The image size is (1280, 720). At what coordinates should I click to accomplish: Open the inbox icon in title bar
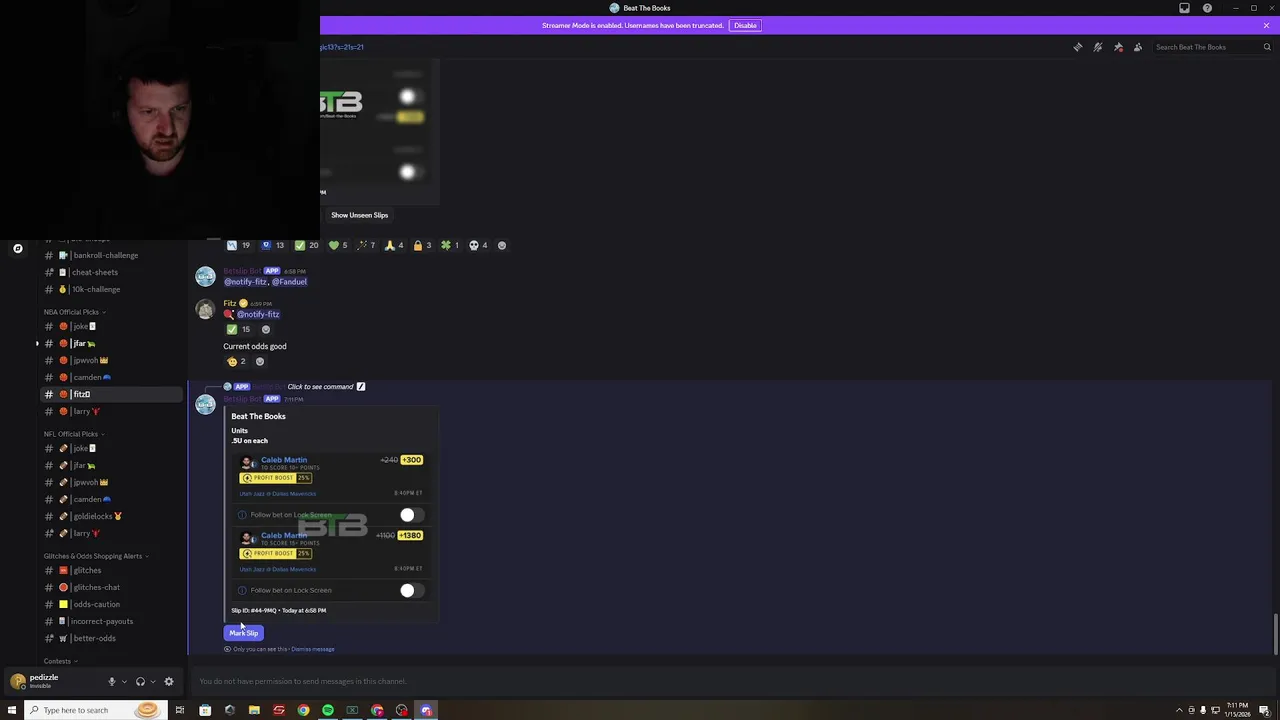tap(1185, 8)
